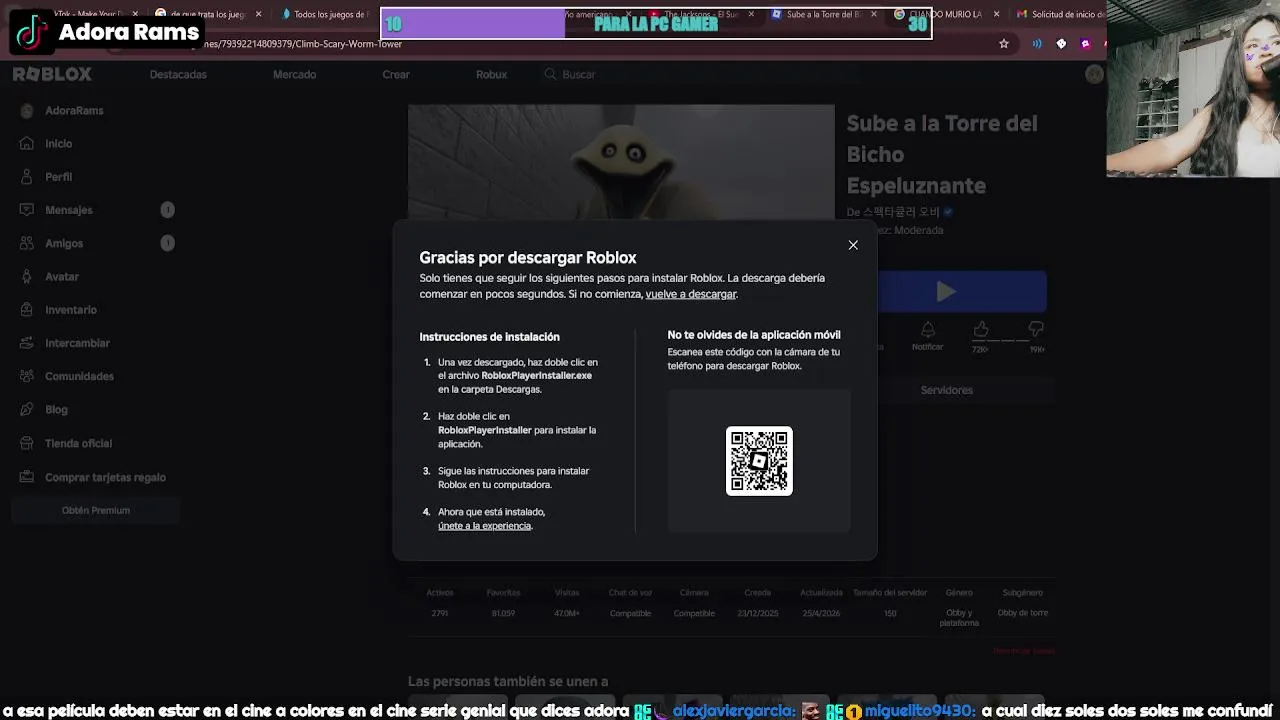Open the Mercado menu
The width and height of the screenshot is (1280, 720).
tap(294, 75)
